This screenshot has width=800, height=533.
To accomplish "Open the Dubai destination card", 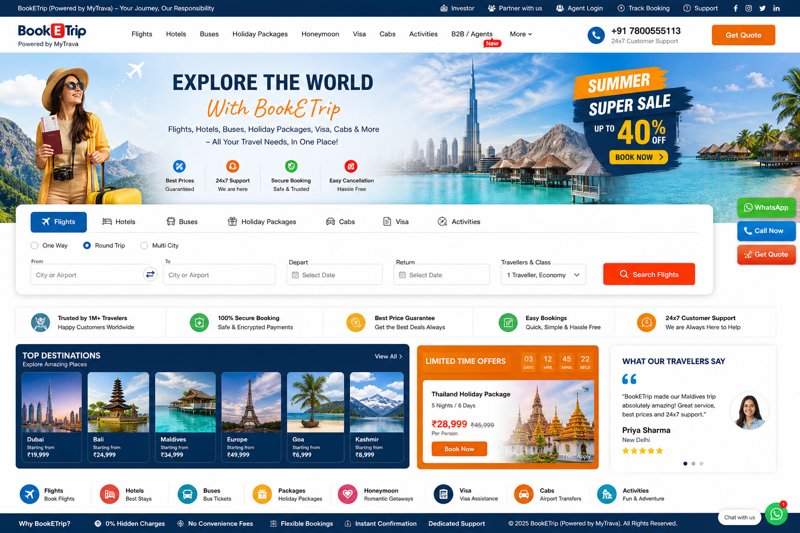I will tap(52, 417).
